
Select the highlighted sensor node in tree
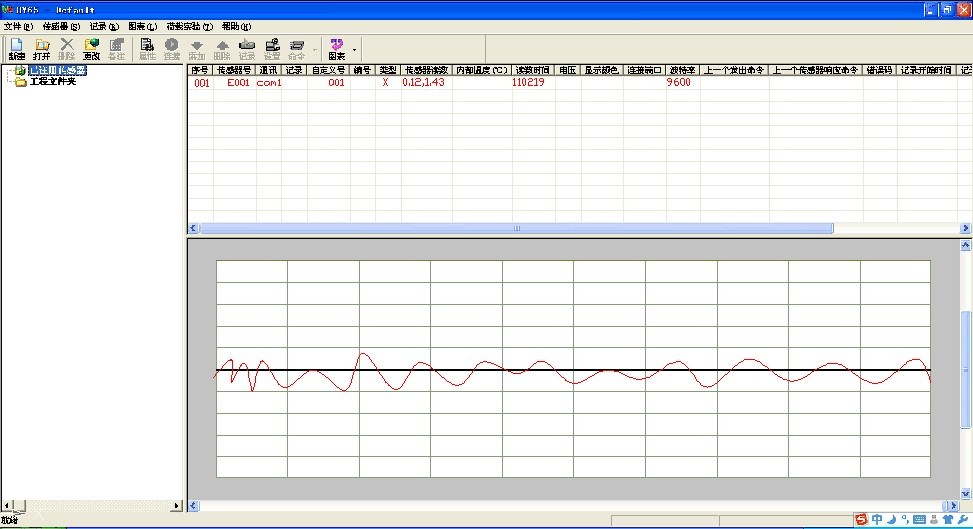[57, 71]
